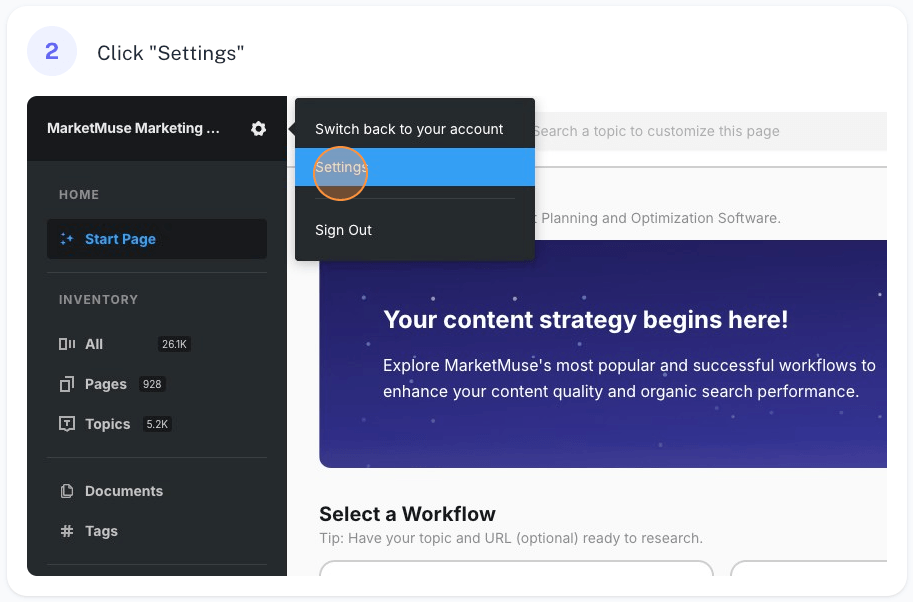The image size is (913, 602).
Task: Click the Start Page sparkle icon
Action: point(67,239)
